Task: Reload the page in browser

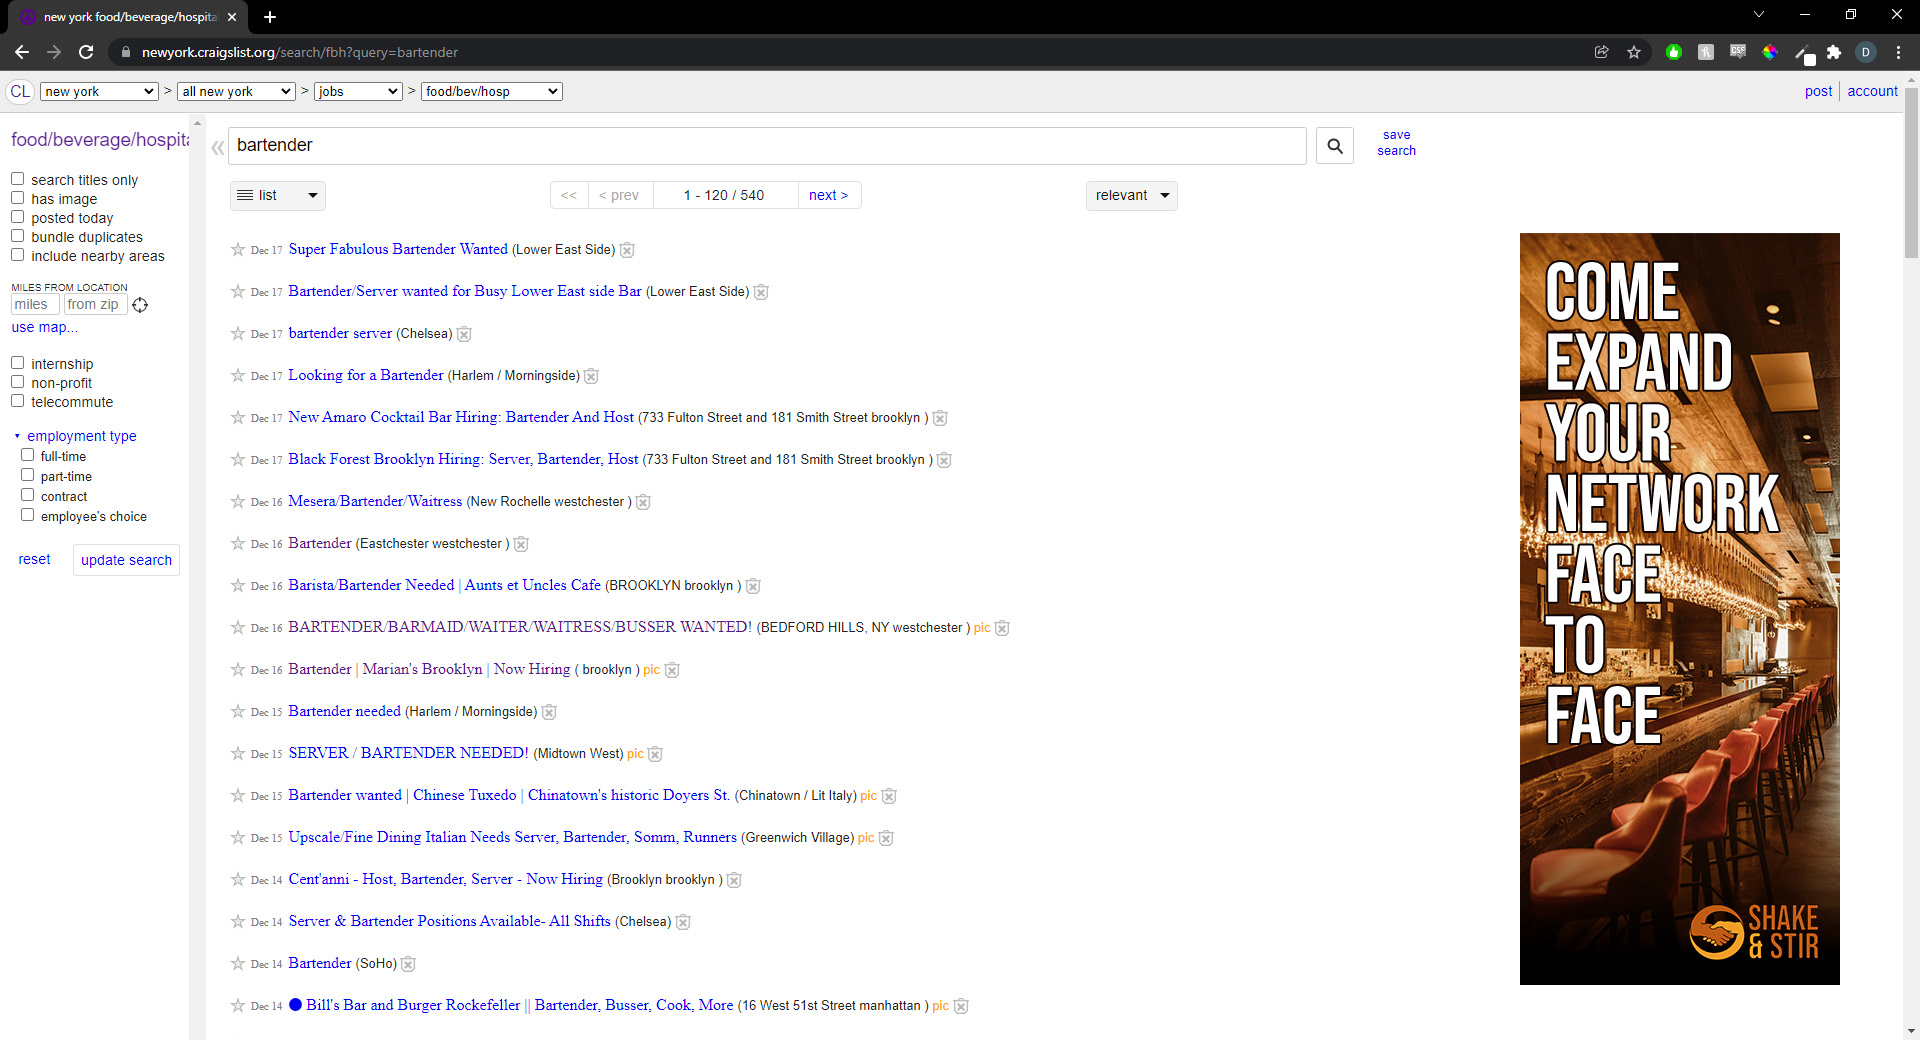Action: pyautogui.click(x=86, y=52)
